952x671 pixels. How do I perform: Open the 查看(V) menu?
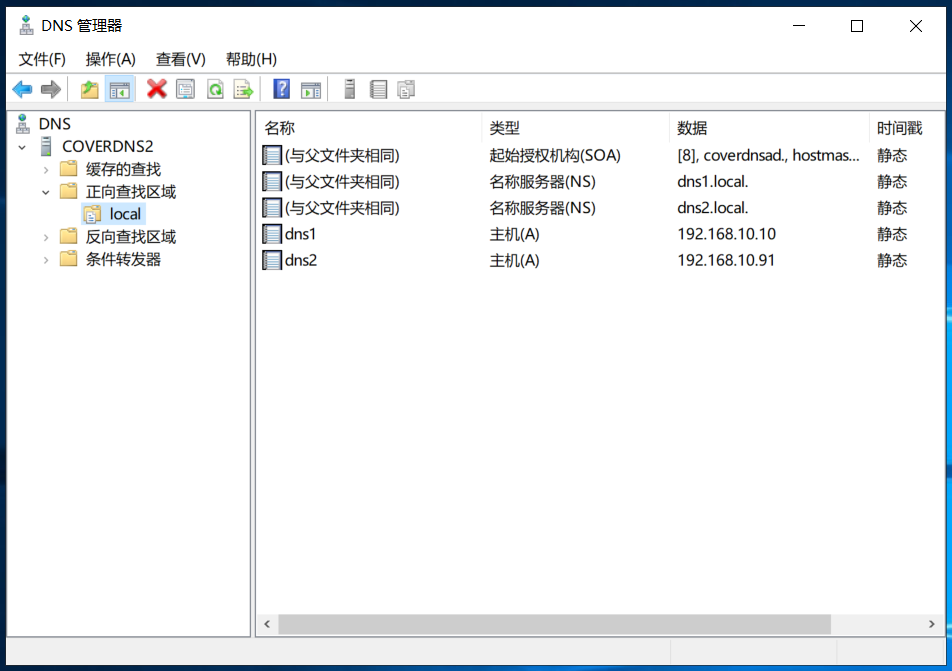pos(179,59)
